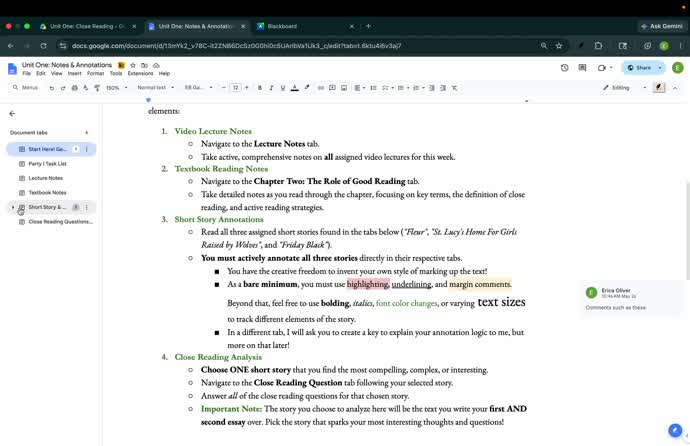Open the numbered list dropdown
Screen dimensions: 690x446
[418, 88]
